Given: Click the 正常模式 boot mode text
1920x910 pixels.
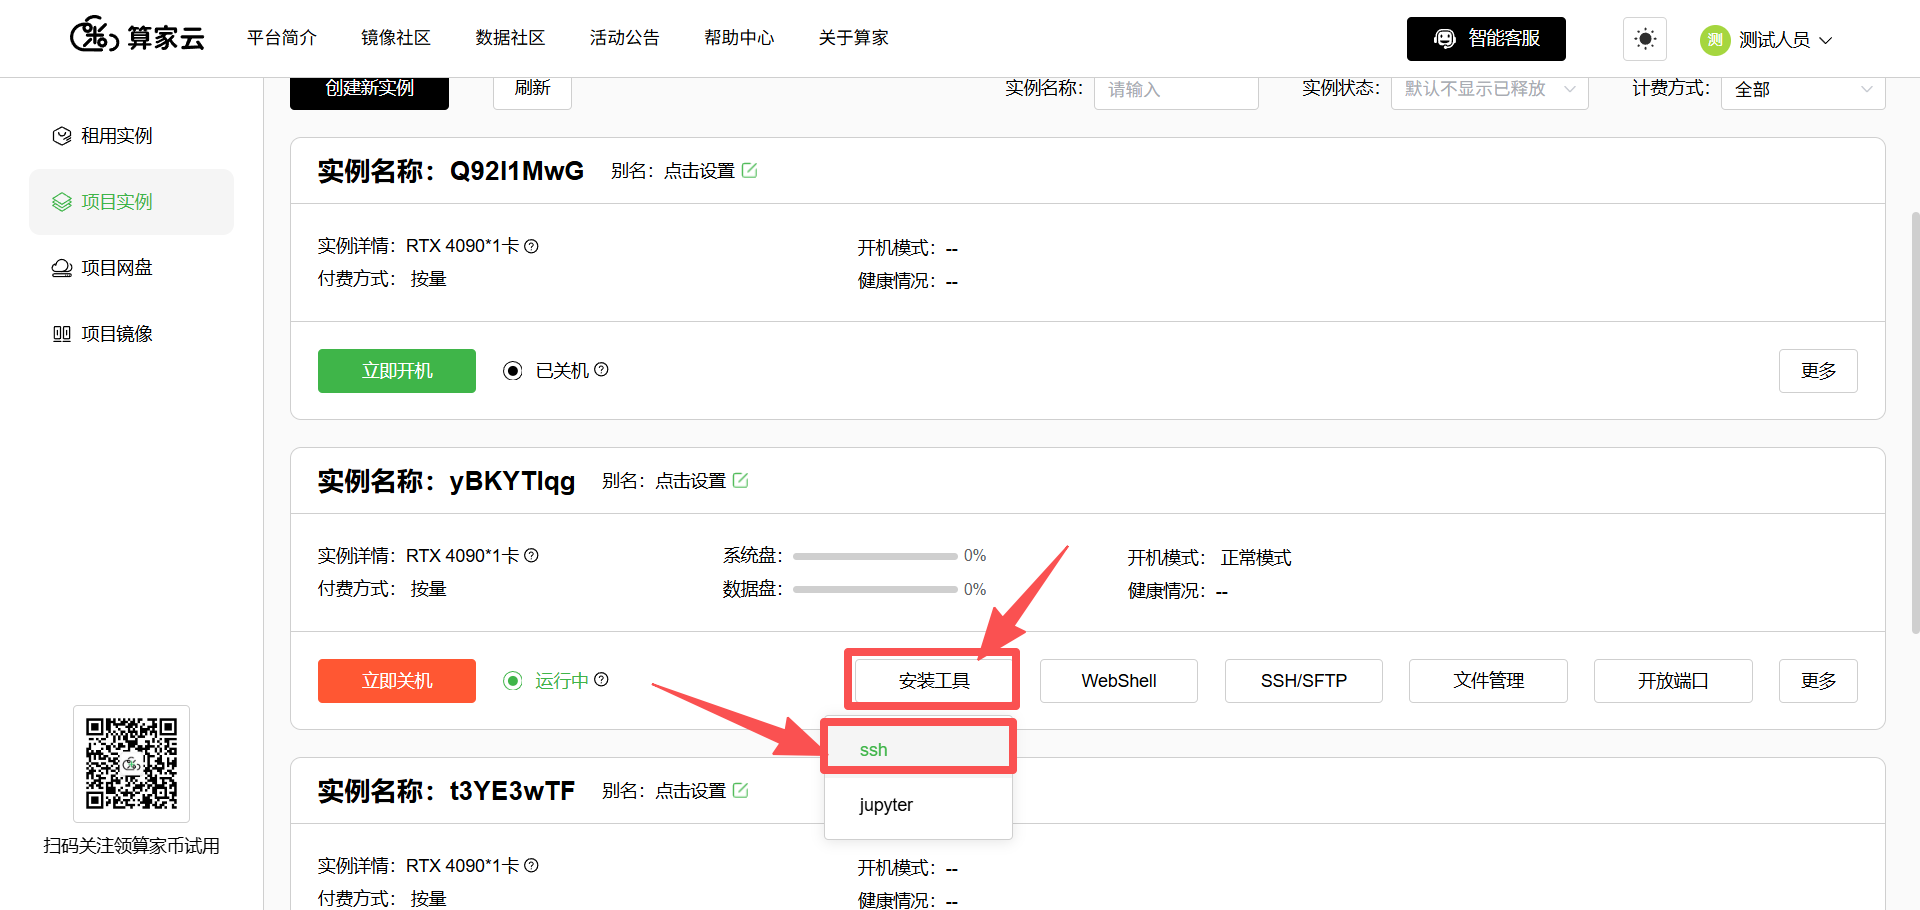Looking at the screenshot, I should [x=1256, y=558].
